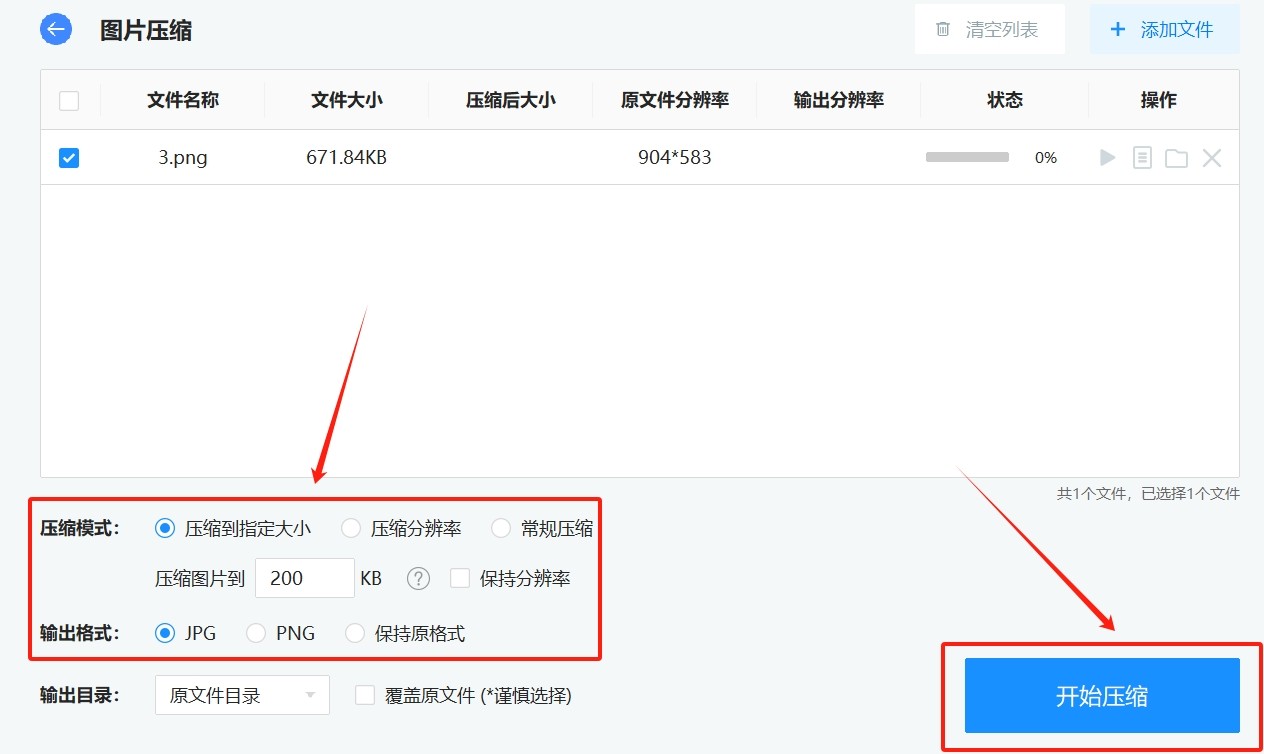Screen dimensions: 1264x754
Task: Open file details document icon for 3.png
Action: point(1142,157)
